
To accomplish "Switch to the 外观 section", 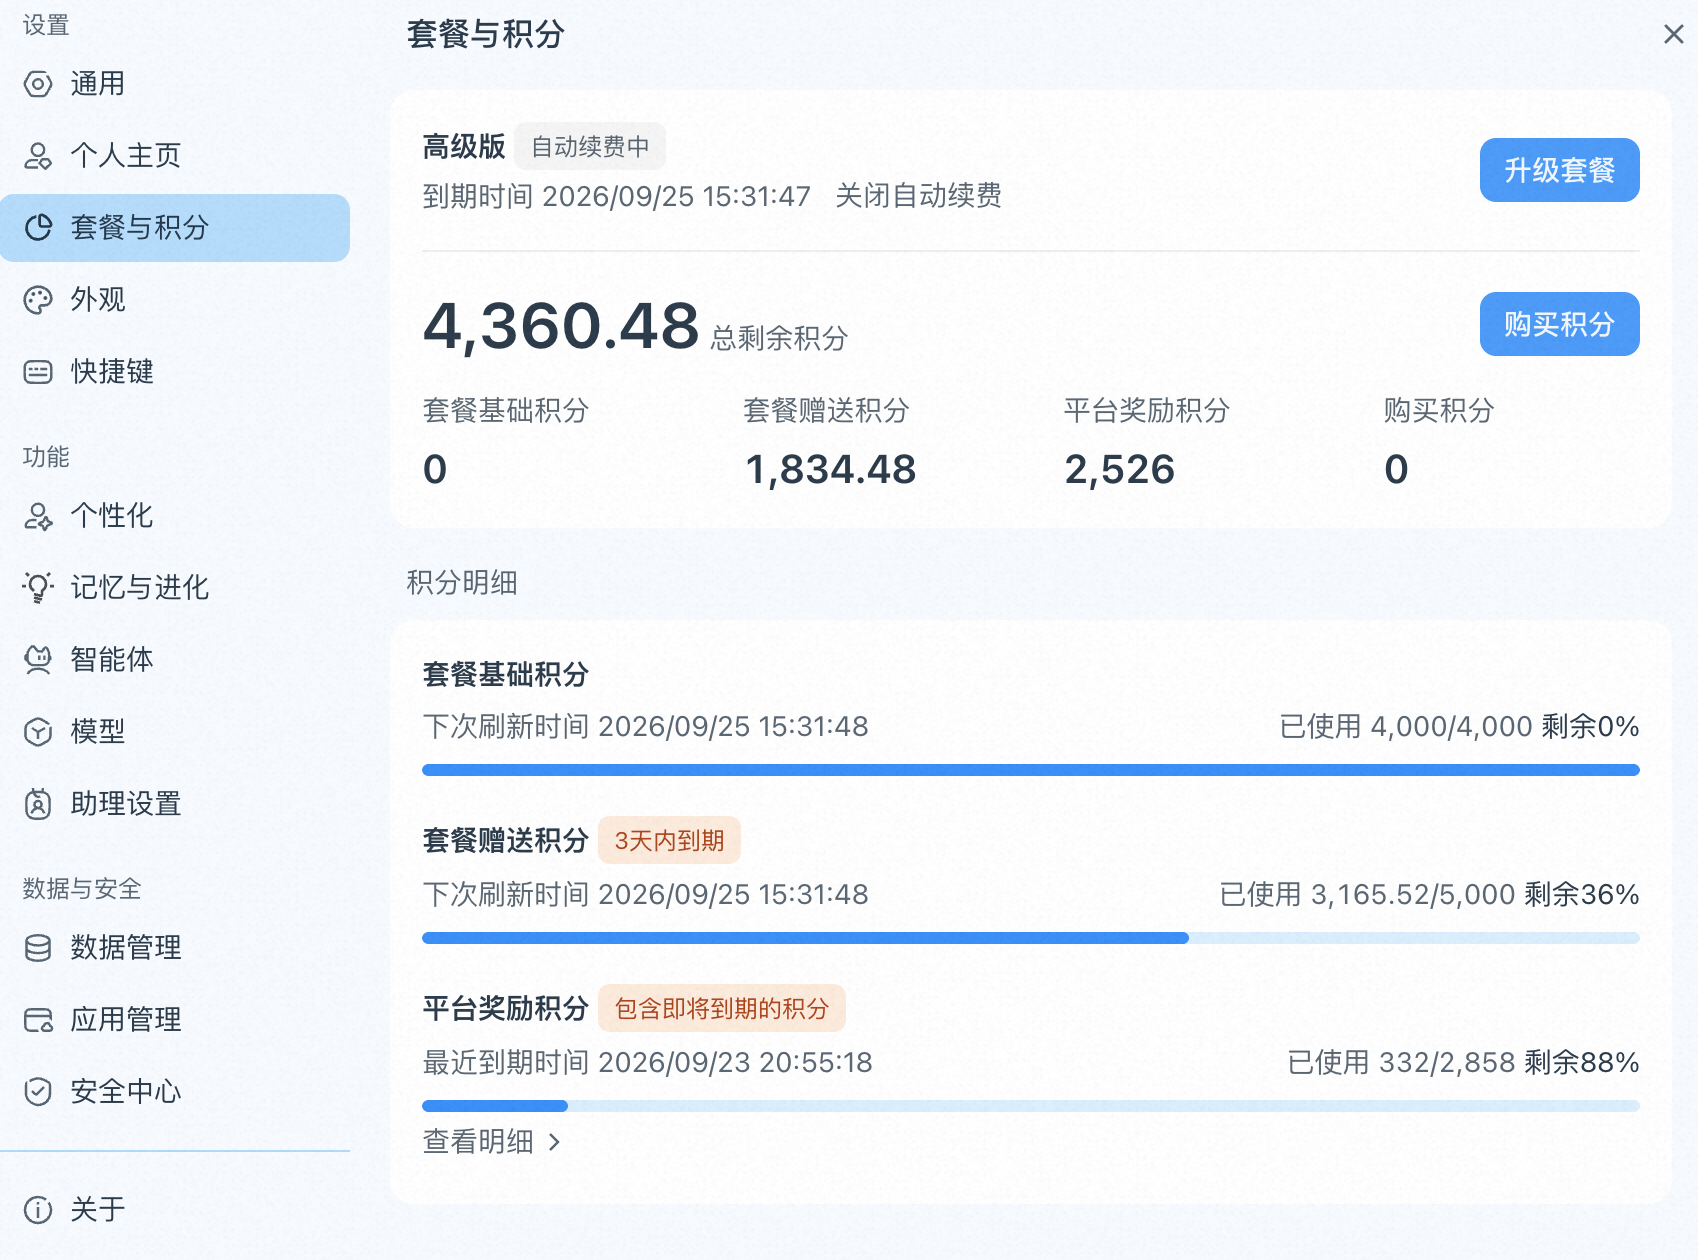I will pyautogui.click(x=175, y=300).
